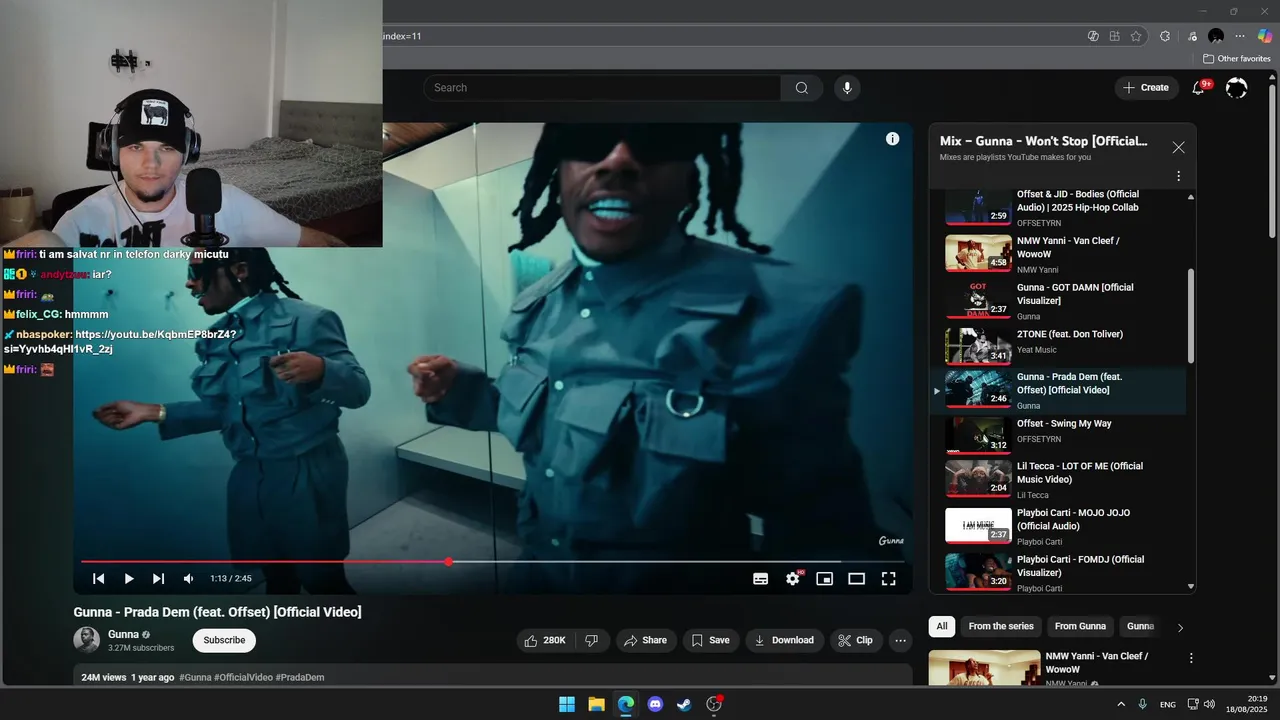Download the video
The image size is (1280, 720).
point(784,640)
